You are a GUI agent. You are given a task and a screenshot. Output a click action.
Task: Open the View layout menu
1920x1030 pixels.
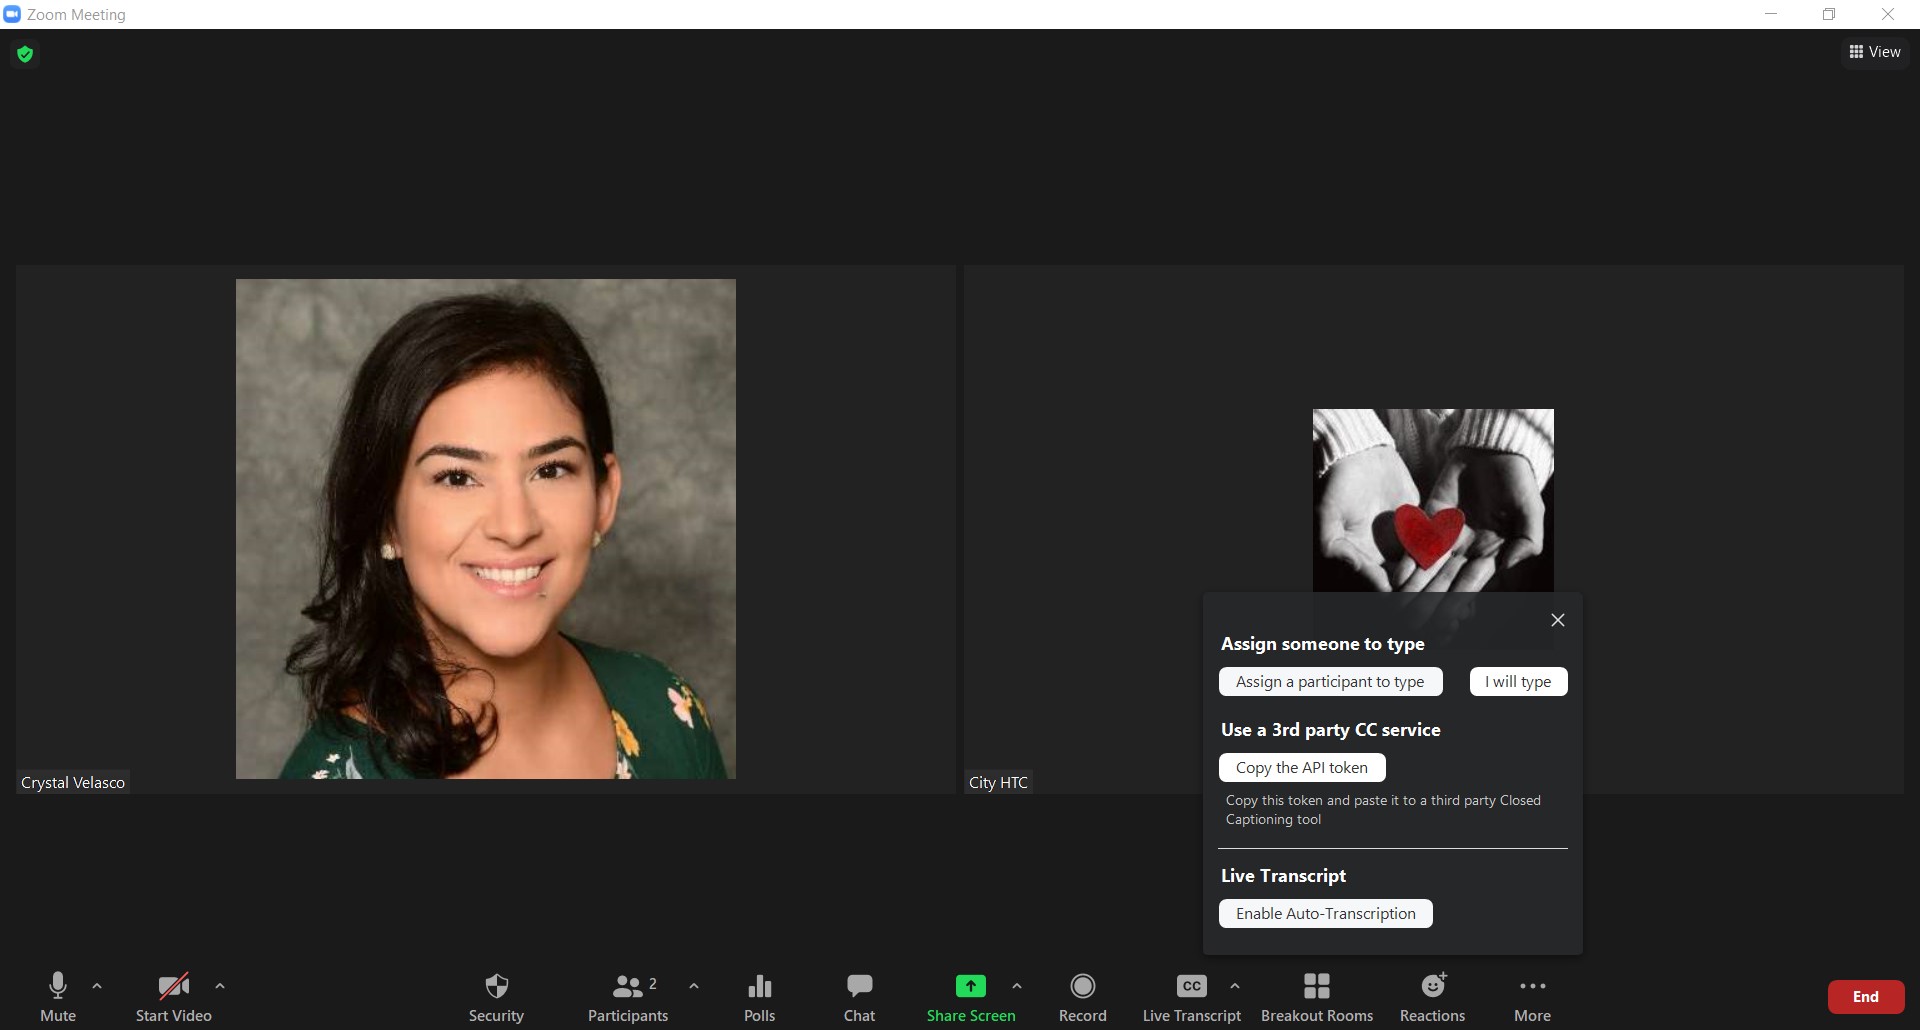point(1875,52)
